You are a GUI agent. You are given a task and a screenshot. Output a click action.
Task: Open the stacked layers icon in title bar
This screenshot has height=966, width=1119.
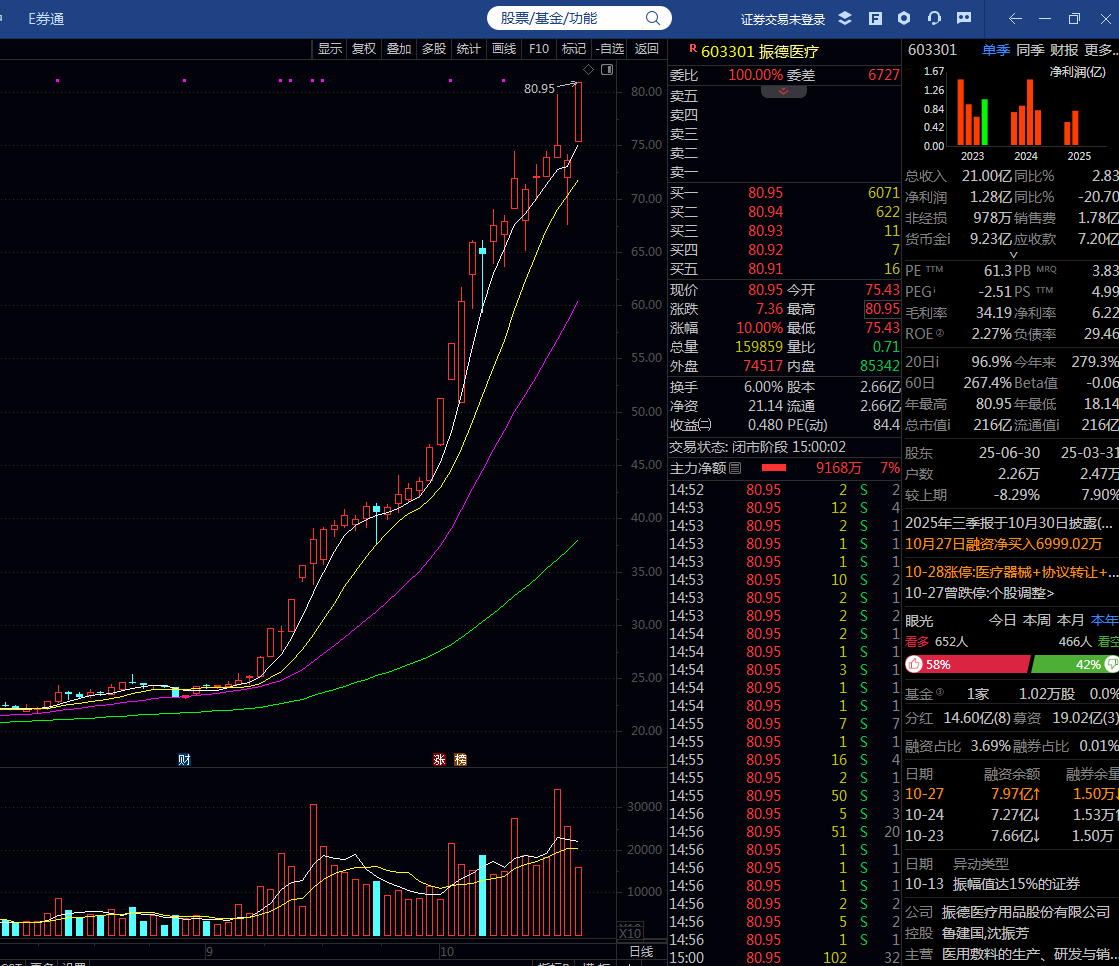pyautogui.click(x=845, y=19)
